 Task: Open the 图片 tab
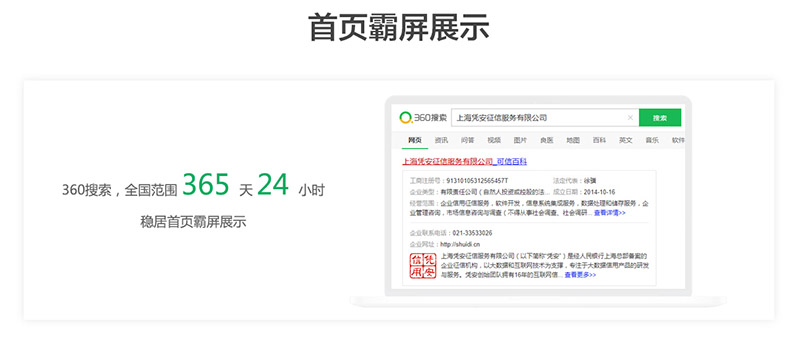click(520, 140)
